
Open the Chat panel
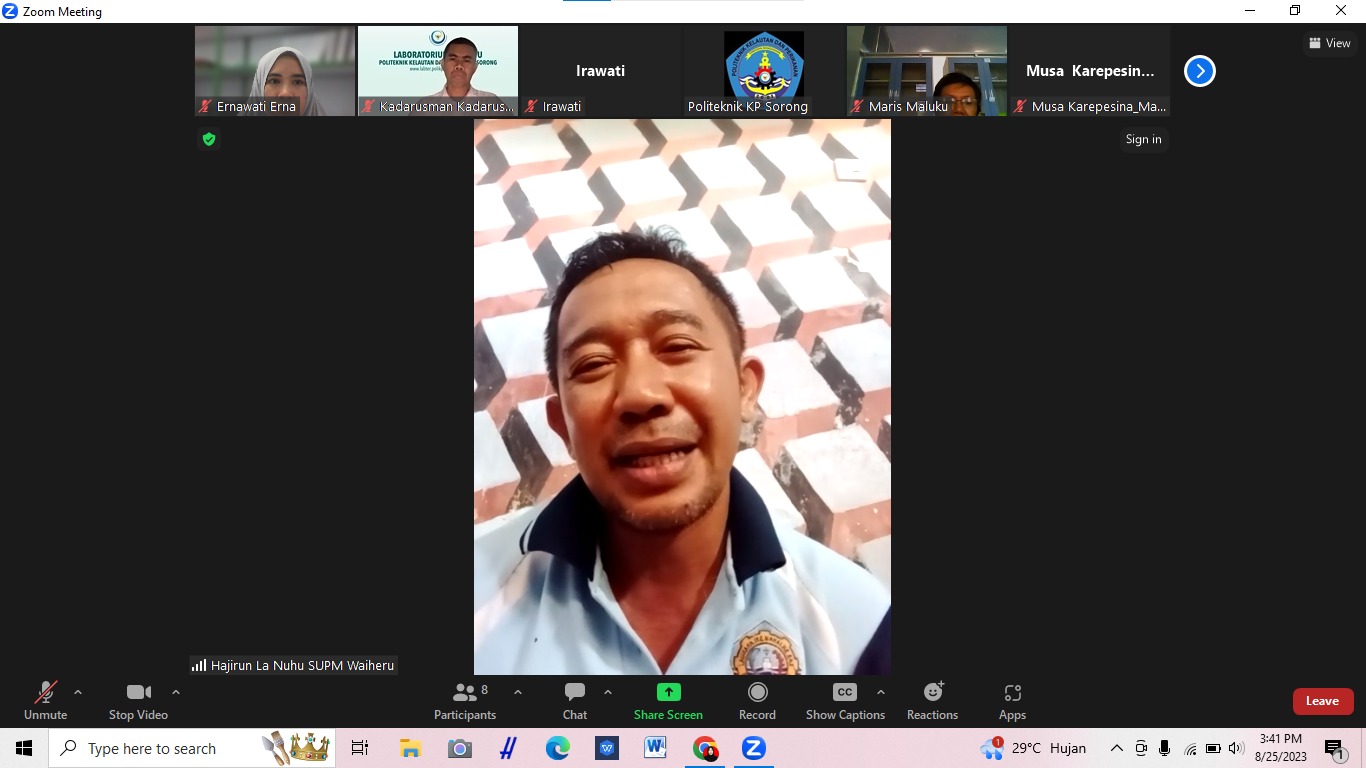coord(575,701)
